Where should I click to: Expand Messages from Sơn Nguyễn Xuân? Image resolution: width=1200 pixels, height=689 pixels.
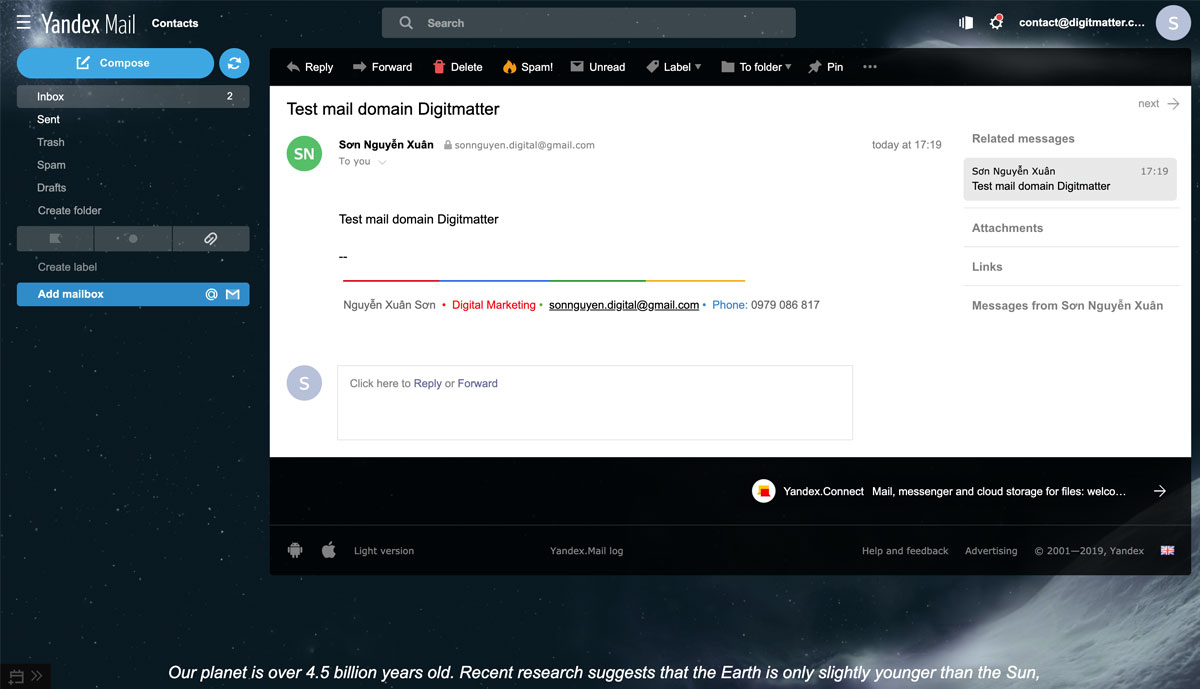[1068, 306]
